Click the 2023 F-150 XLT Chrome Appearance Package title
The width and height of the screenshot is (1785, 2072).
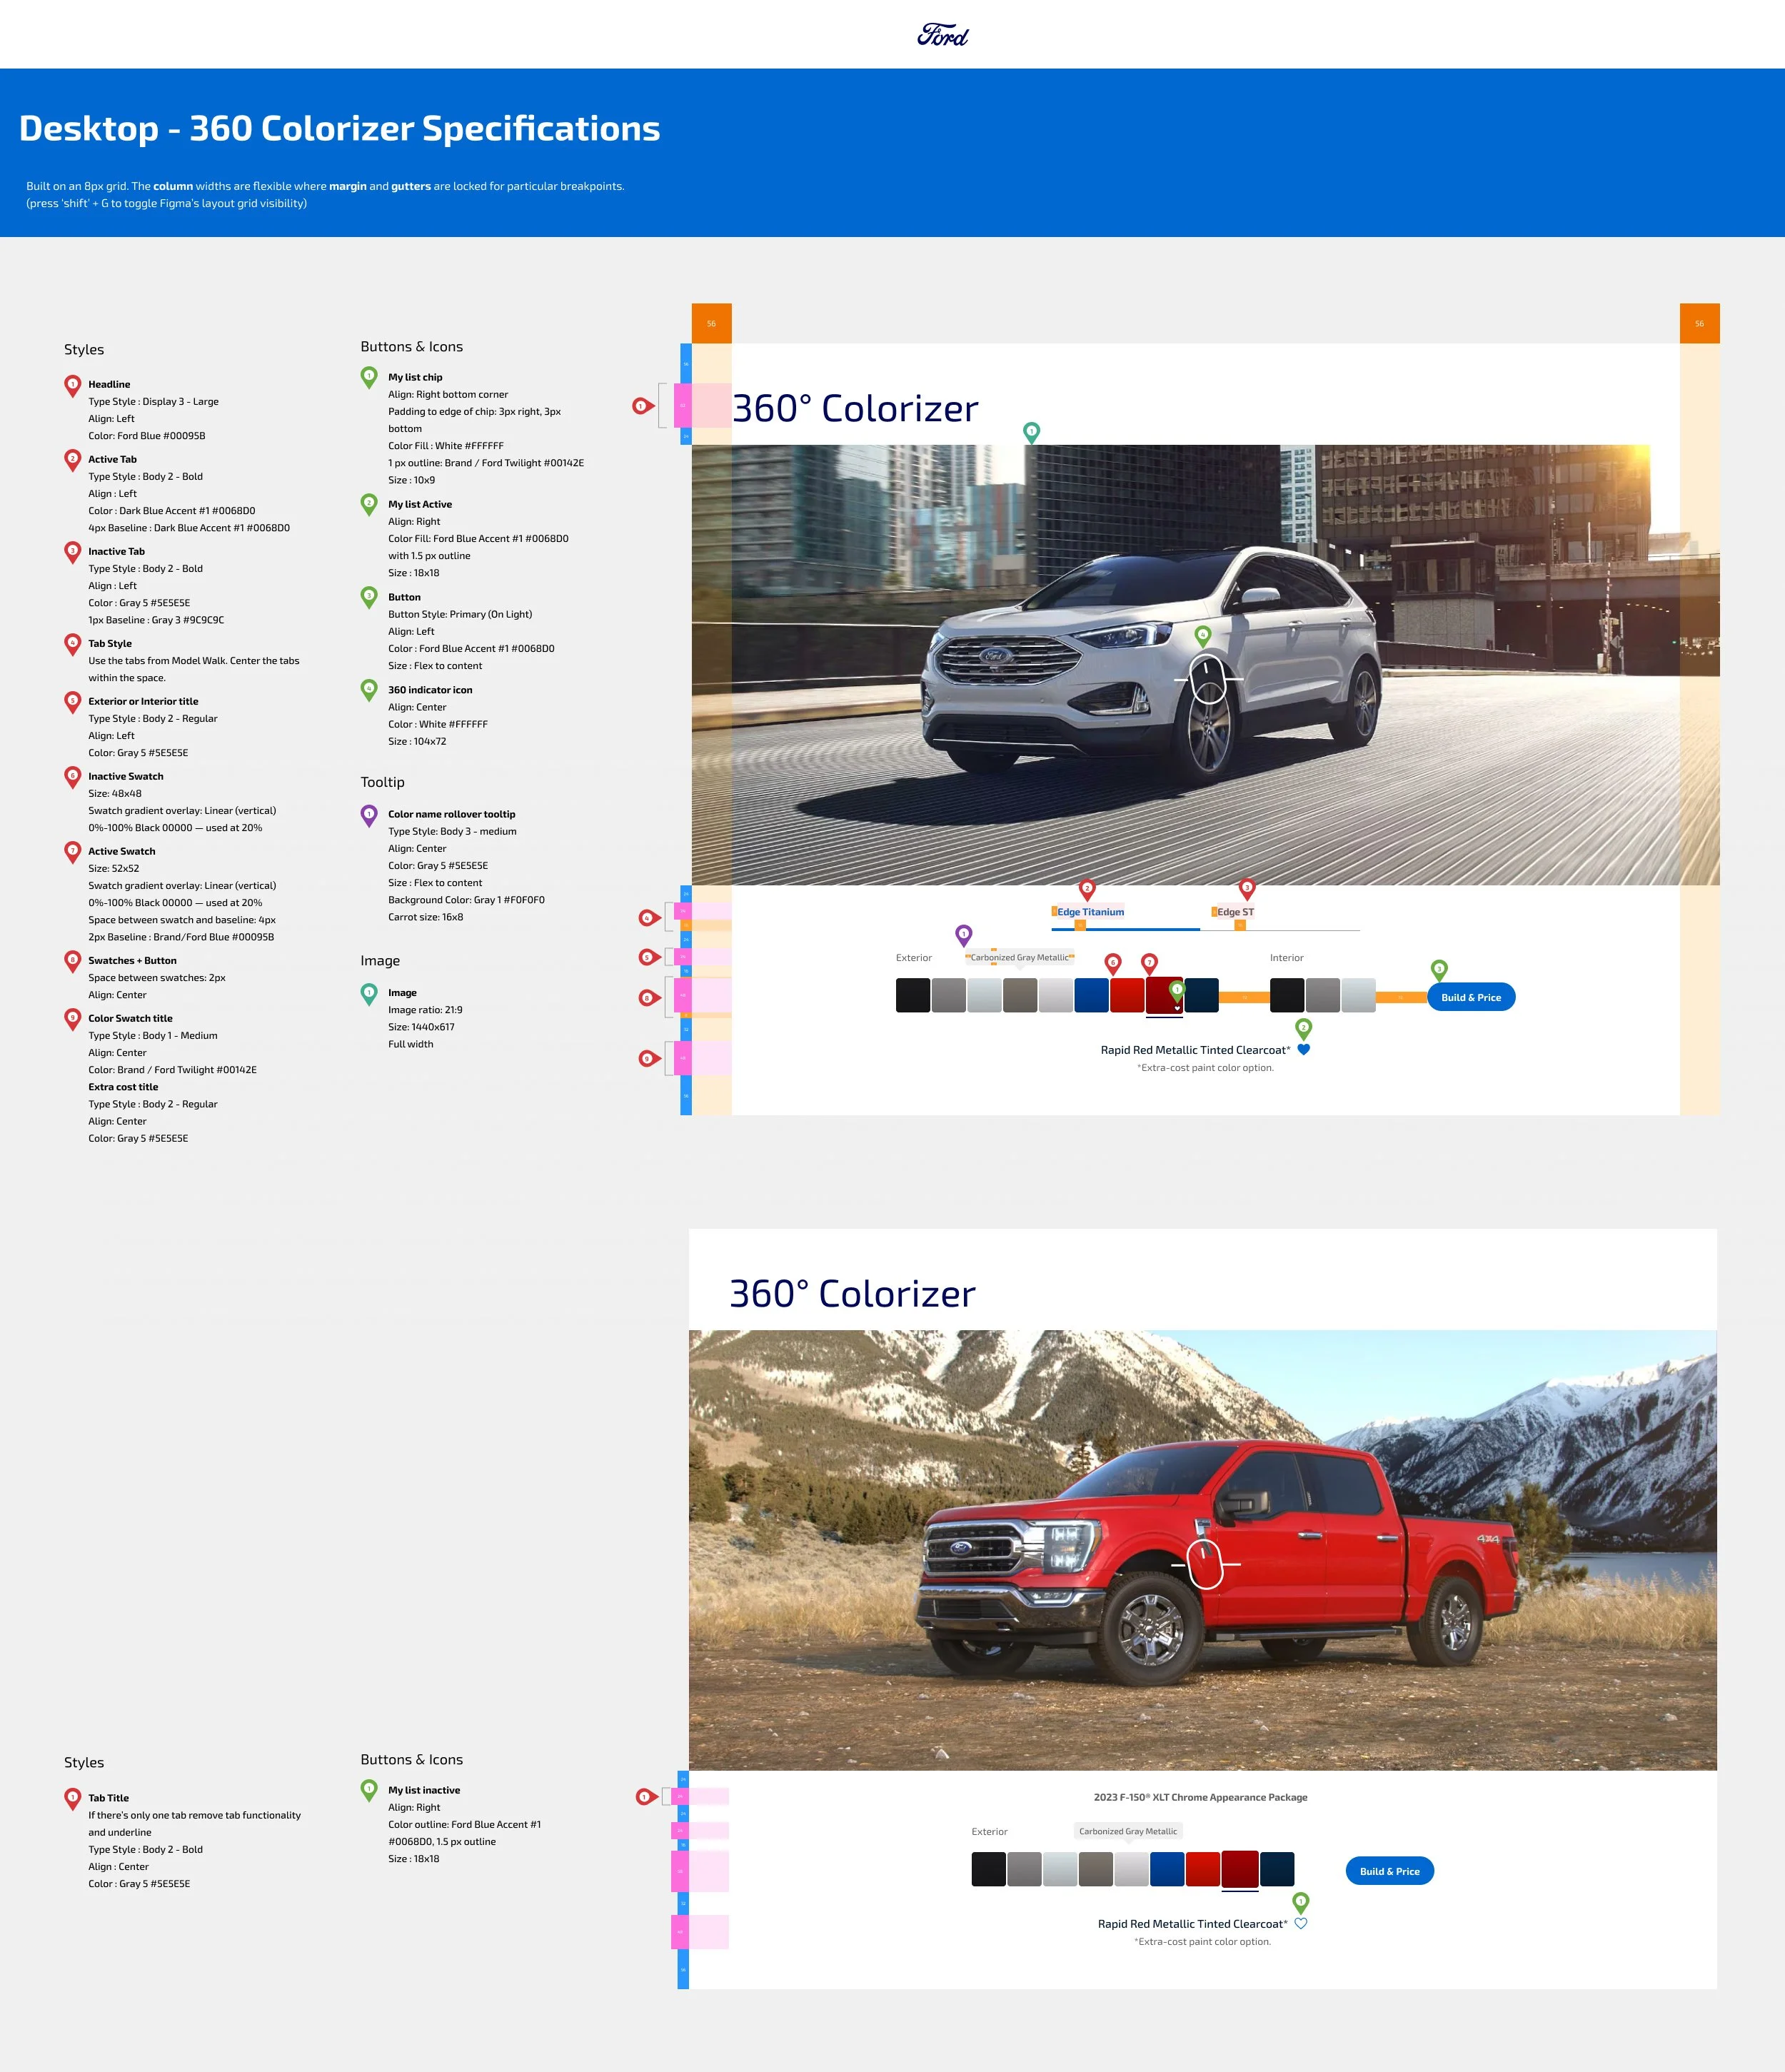click(x=1200, y=1797)
